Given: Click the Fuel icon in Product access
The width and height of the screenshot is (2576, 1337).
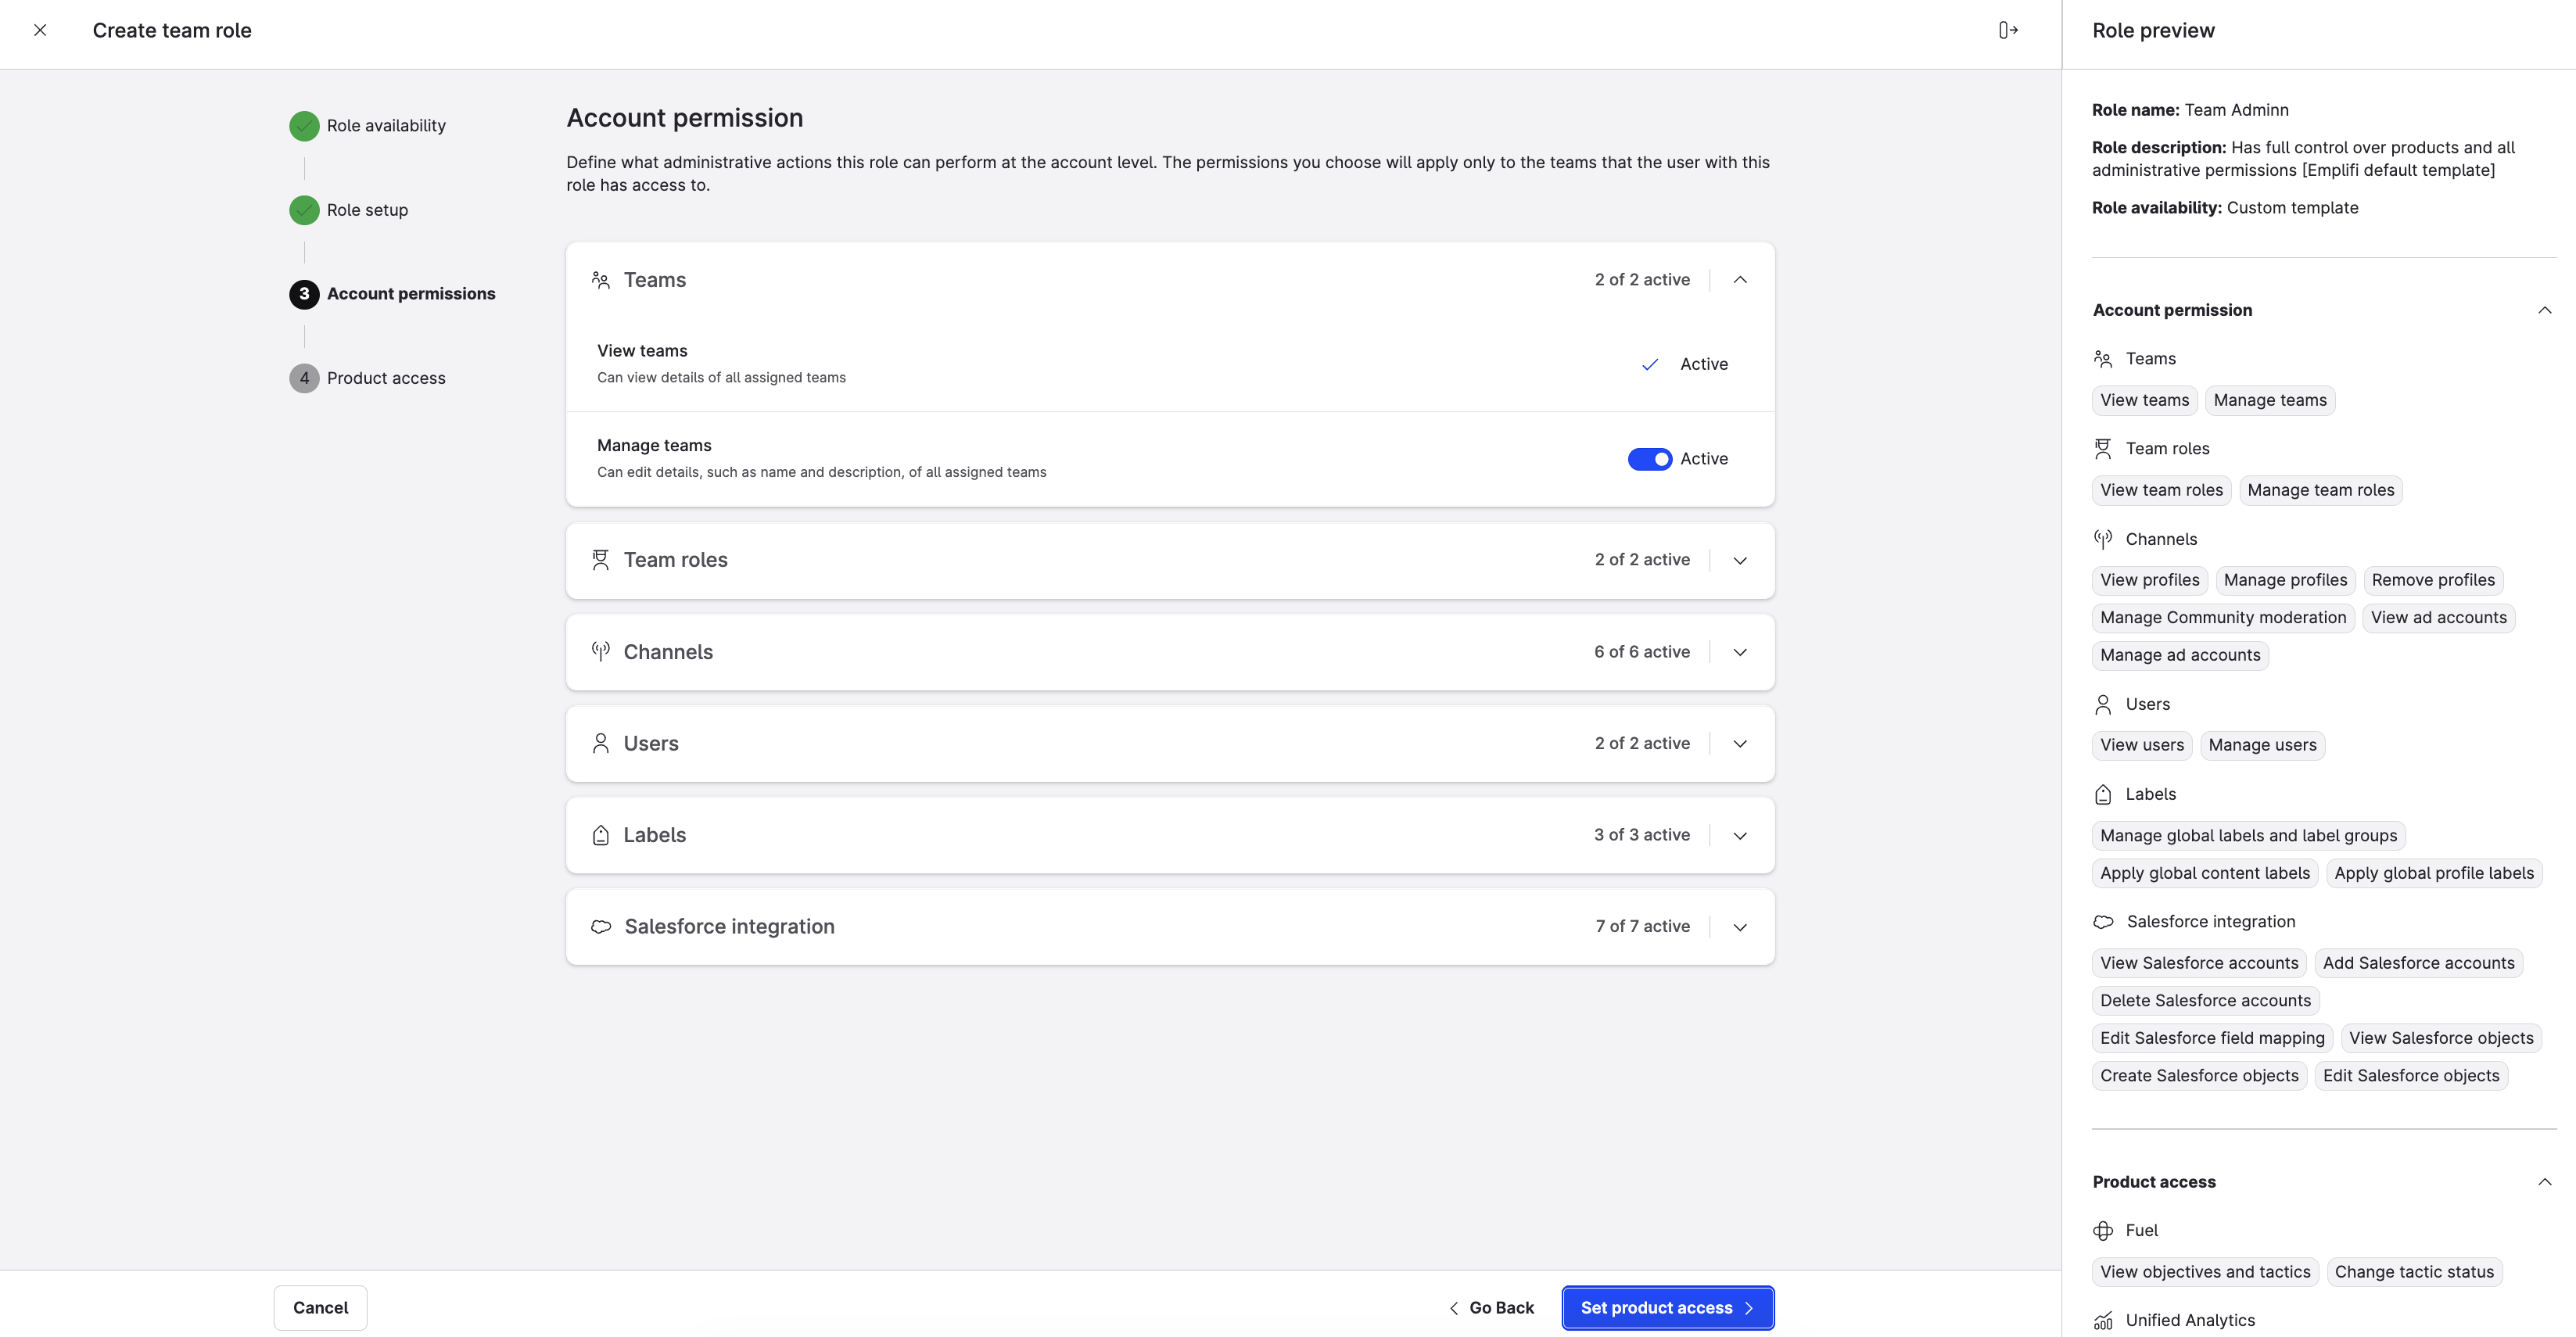Looking at the screenshot, I should coord(2103,1231).
